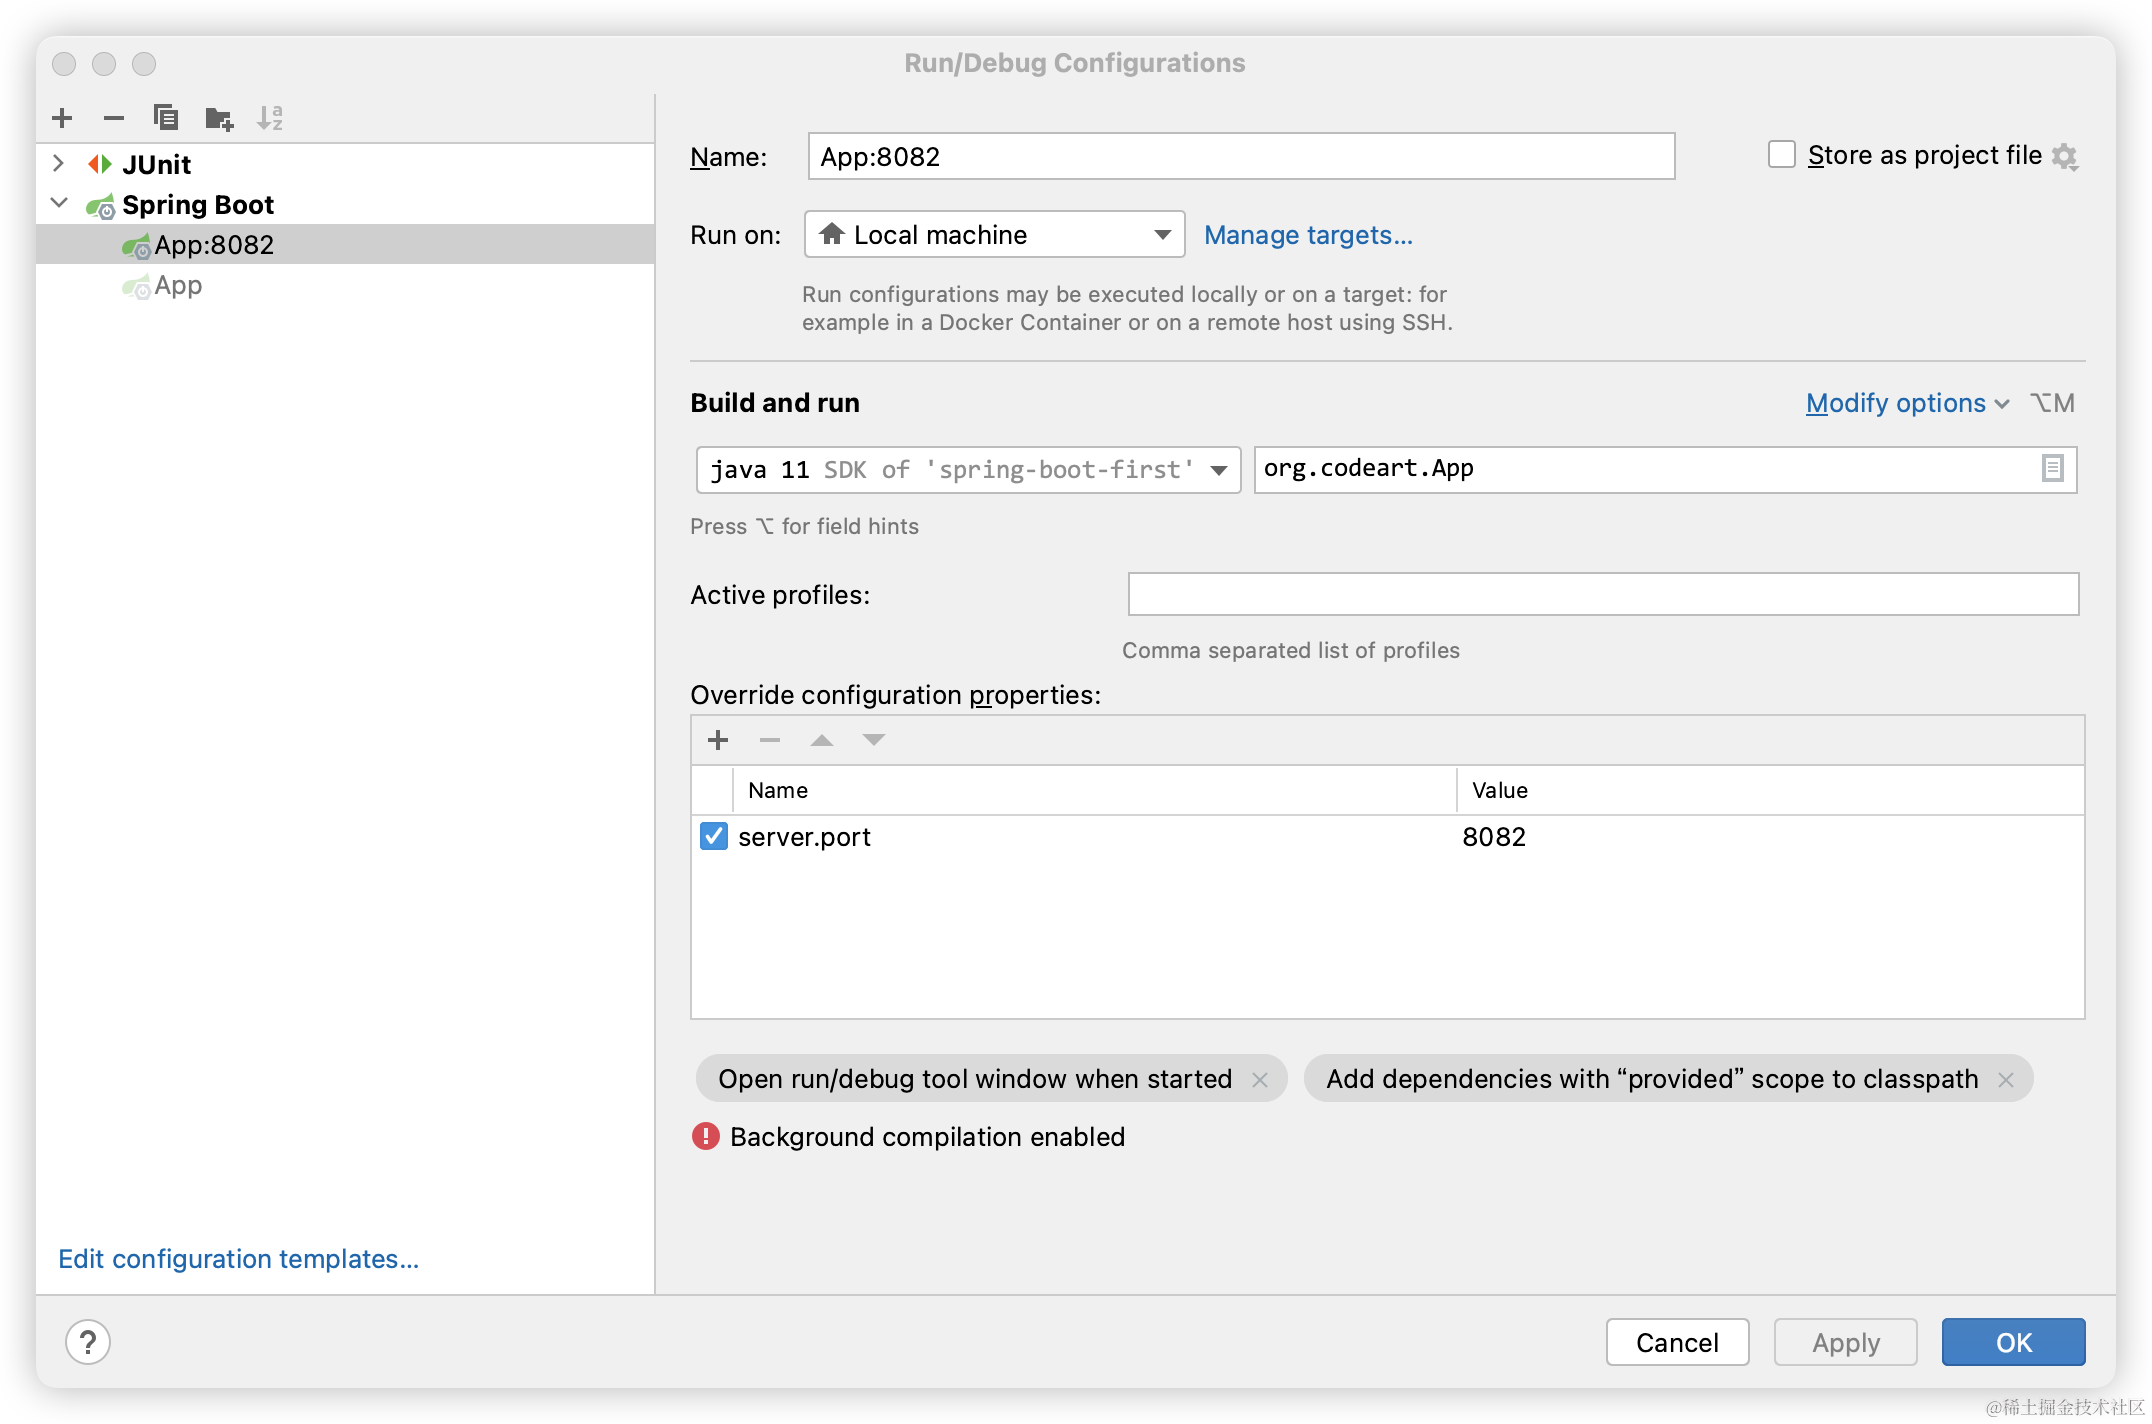Click the remove configuration minus icon

(114, 118)
